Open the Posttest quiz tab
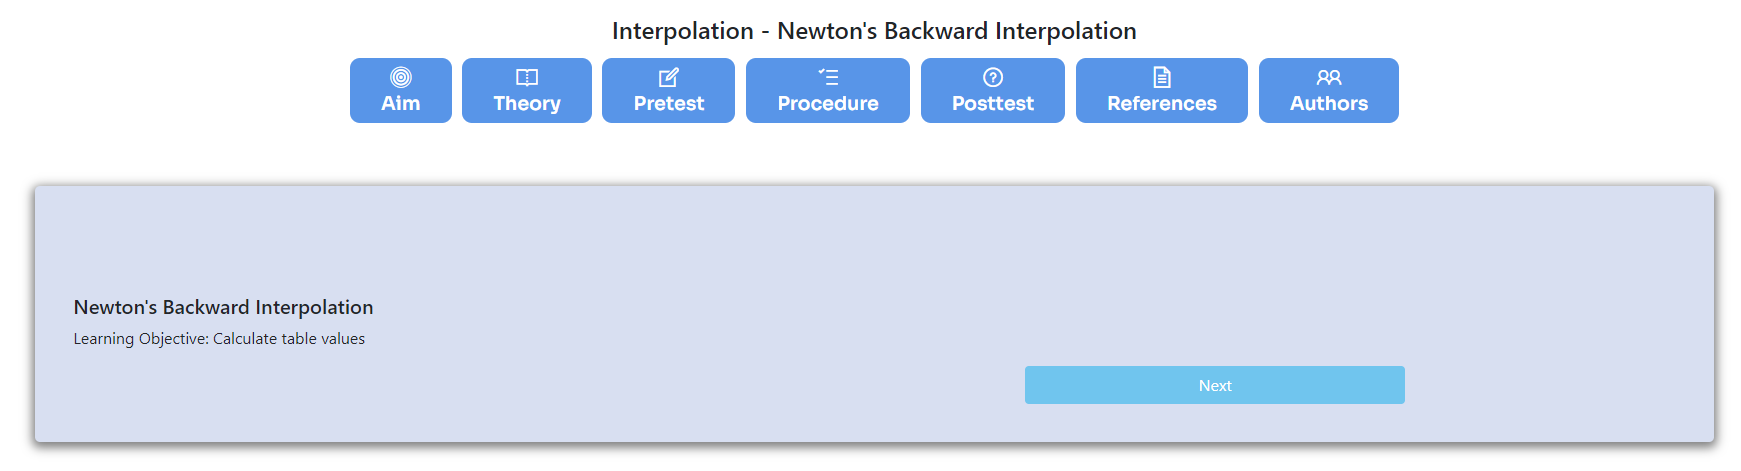 pyautogui.click(x=993, y=90)
